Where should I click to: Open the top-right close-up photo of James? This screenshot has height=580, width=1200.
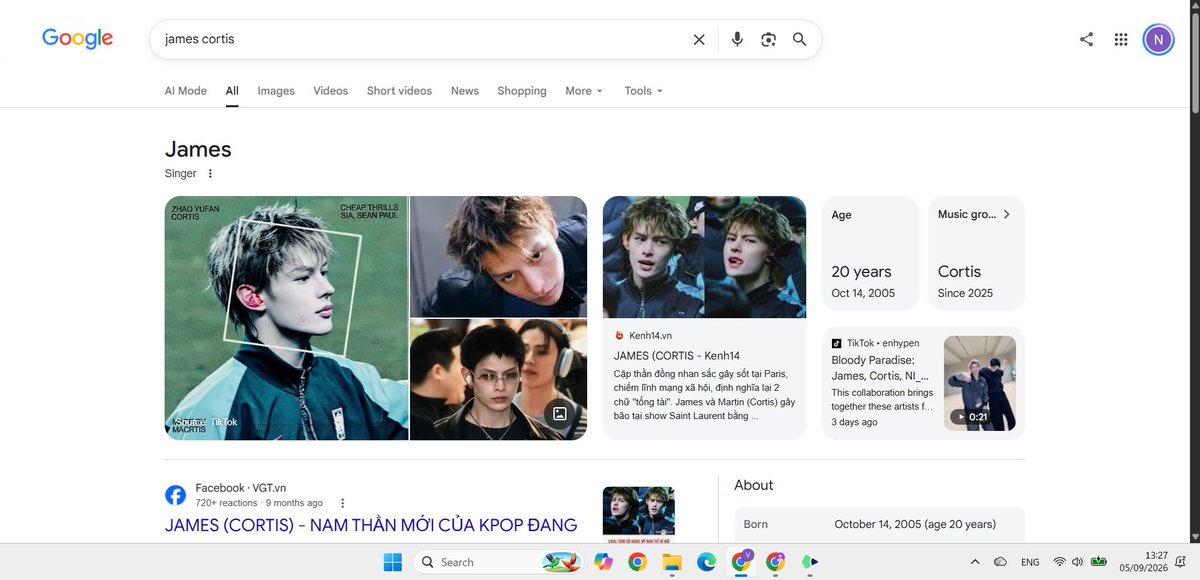point(498,257)
